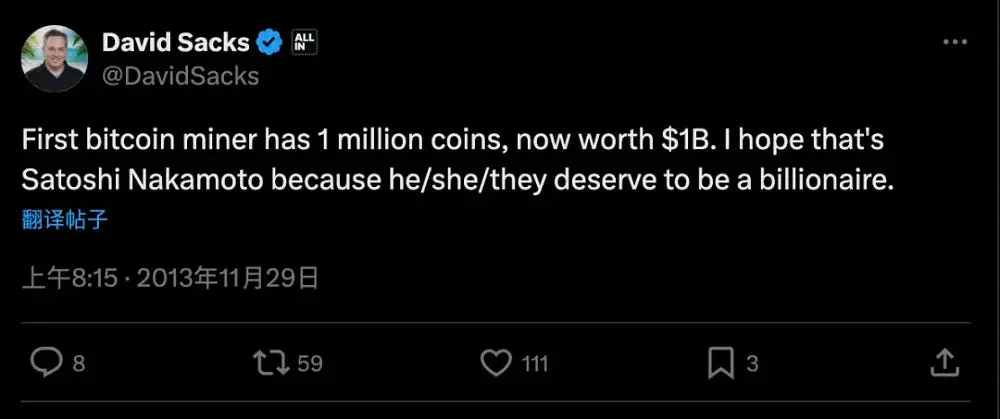Click the reply speech bubble icon

[48, 363]
